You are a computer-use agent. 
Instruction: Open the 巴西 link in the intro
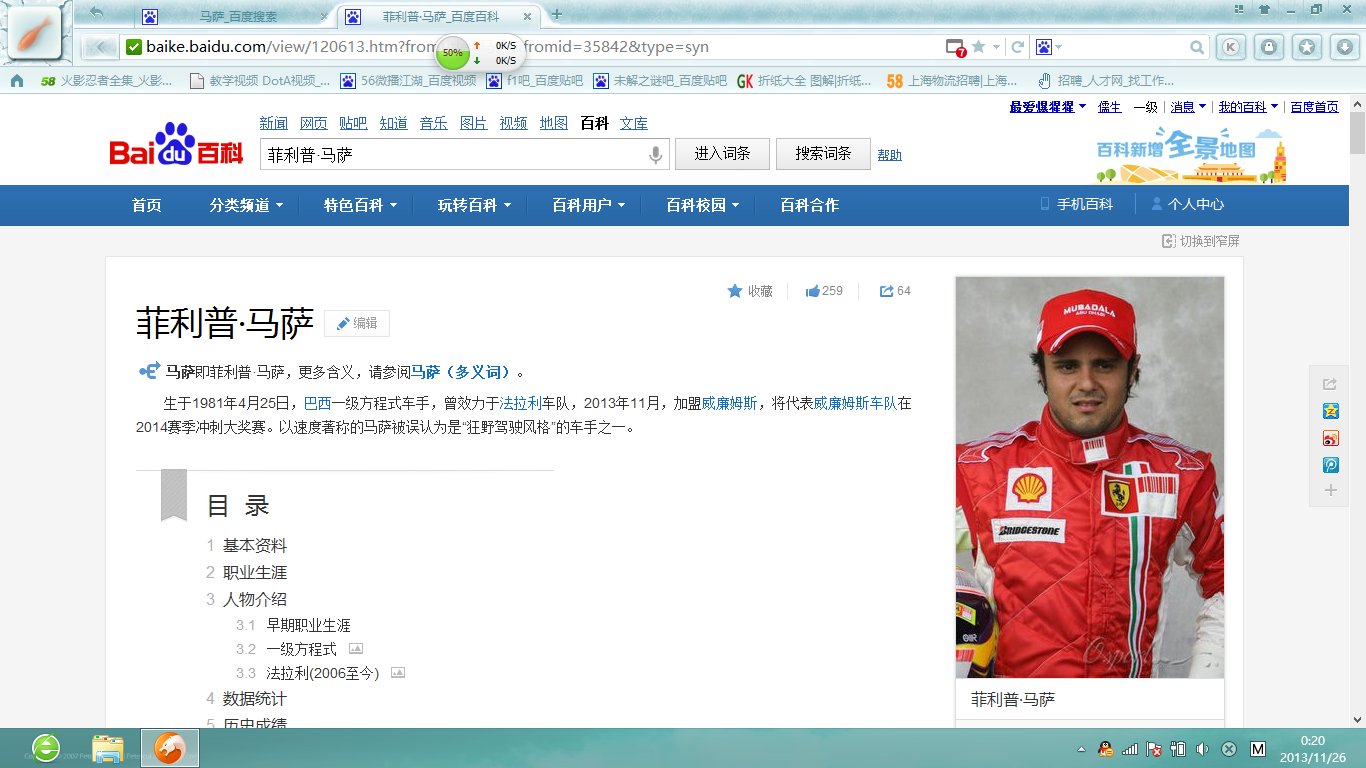coord(317,404)
